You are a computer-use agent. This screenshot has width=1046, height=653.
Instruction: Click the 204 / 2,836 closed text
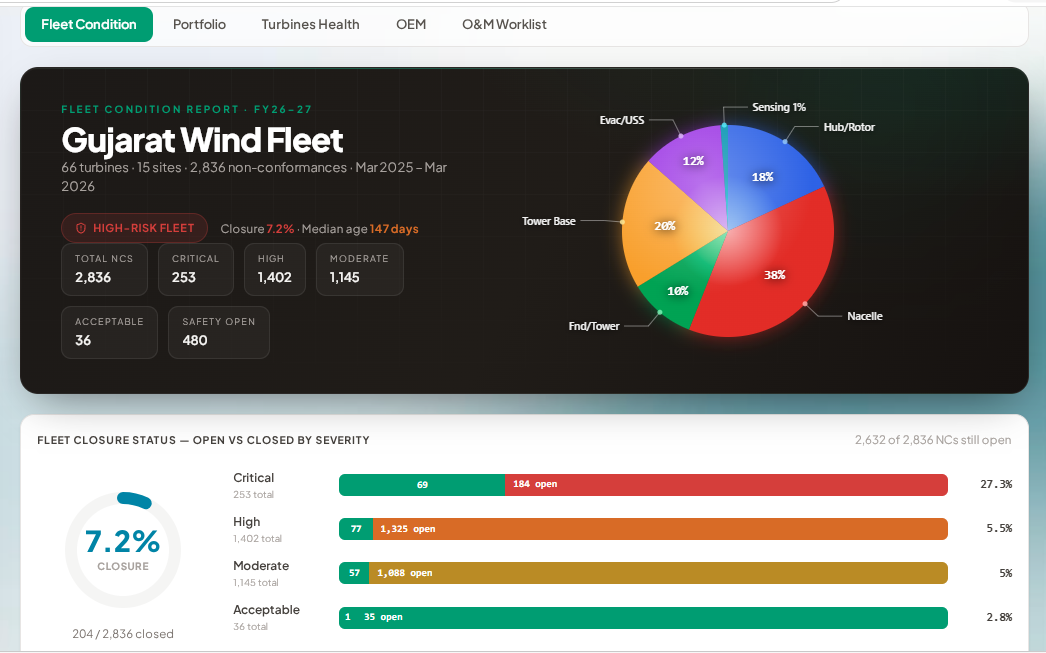pos(123,634)
